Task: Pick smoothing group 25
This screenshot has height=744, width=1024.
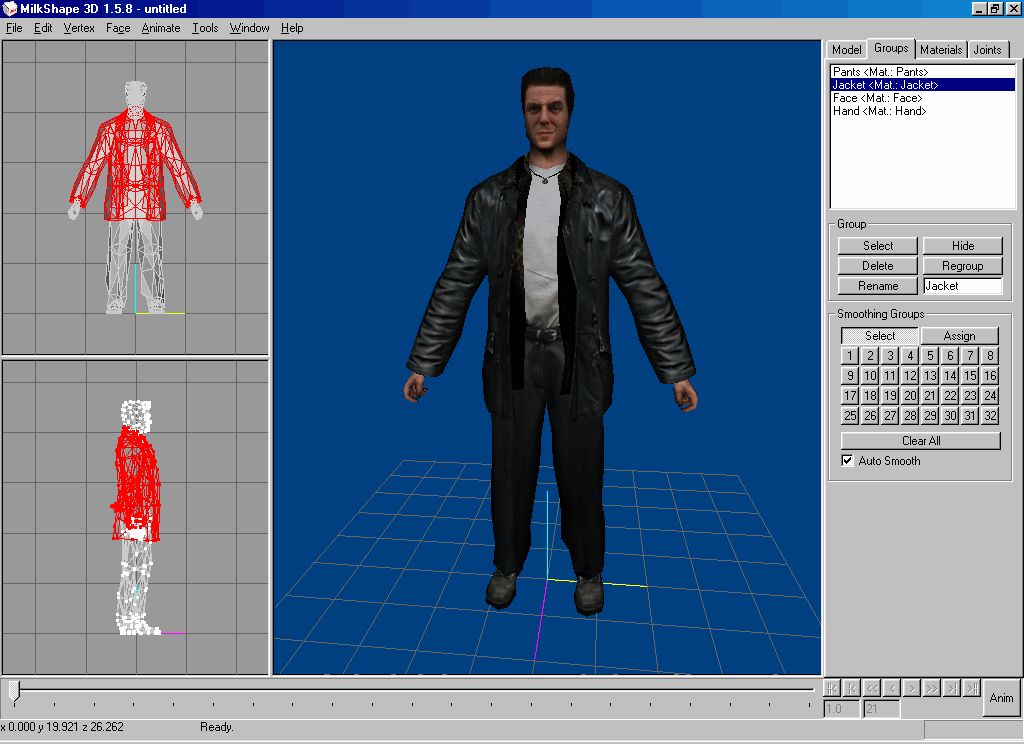Action: coord(850,416)
